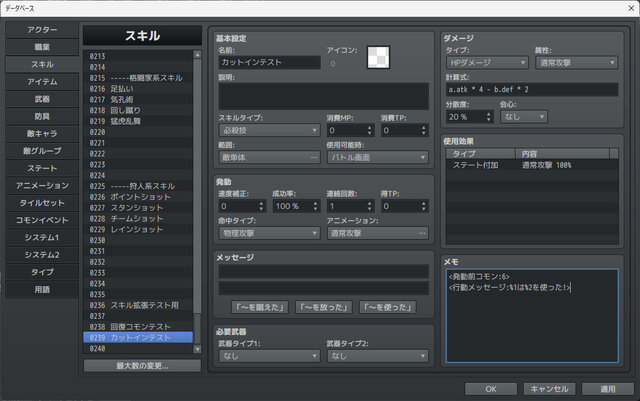Adjust the 速度補正 stepper arrows

pyautogui.click(x=261, y=206)
